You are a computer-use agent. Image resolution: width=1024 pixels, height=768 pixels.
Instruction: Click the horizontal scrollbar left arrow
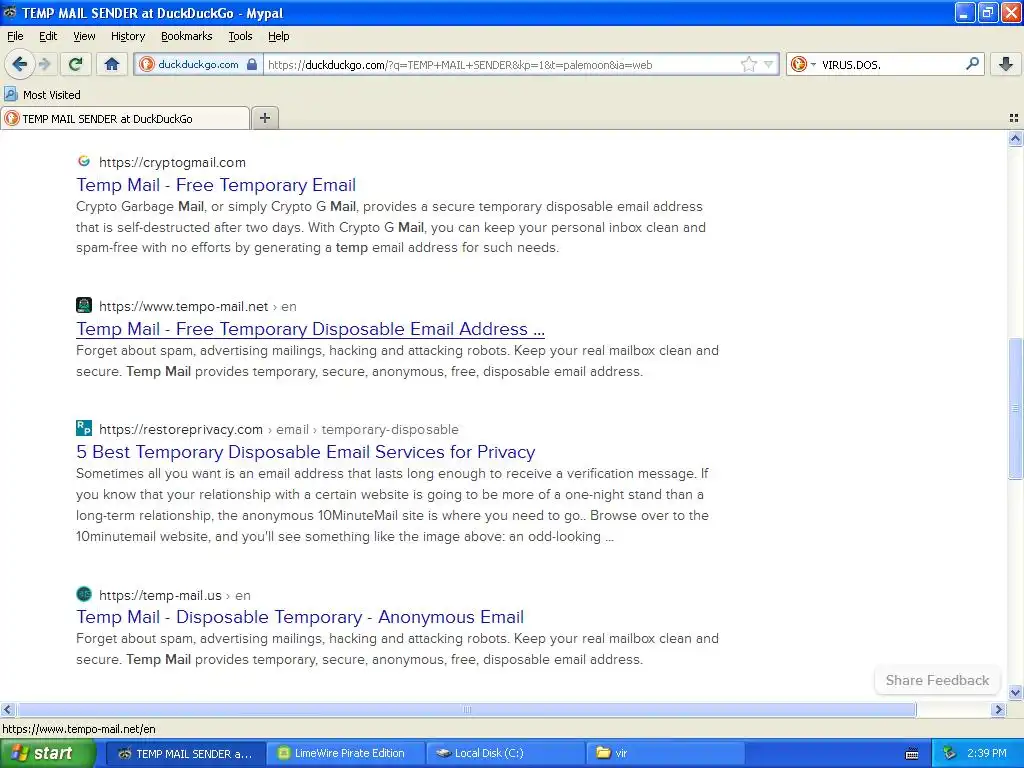7,709
